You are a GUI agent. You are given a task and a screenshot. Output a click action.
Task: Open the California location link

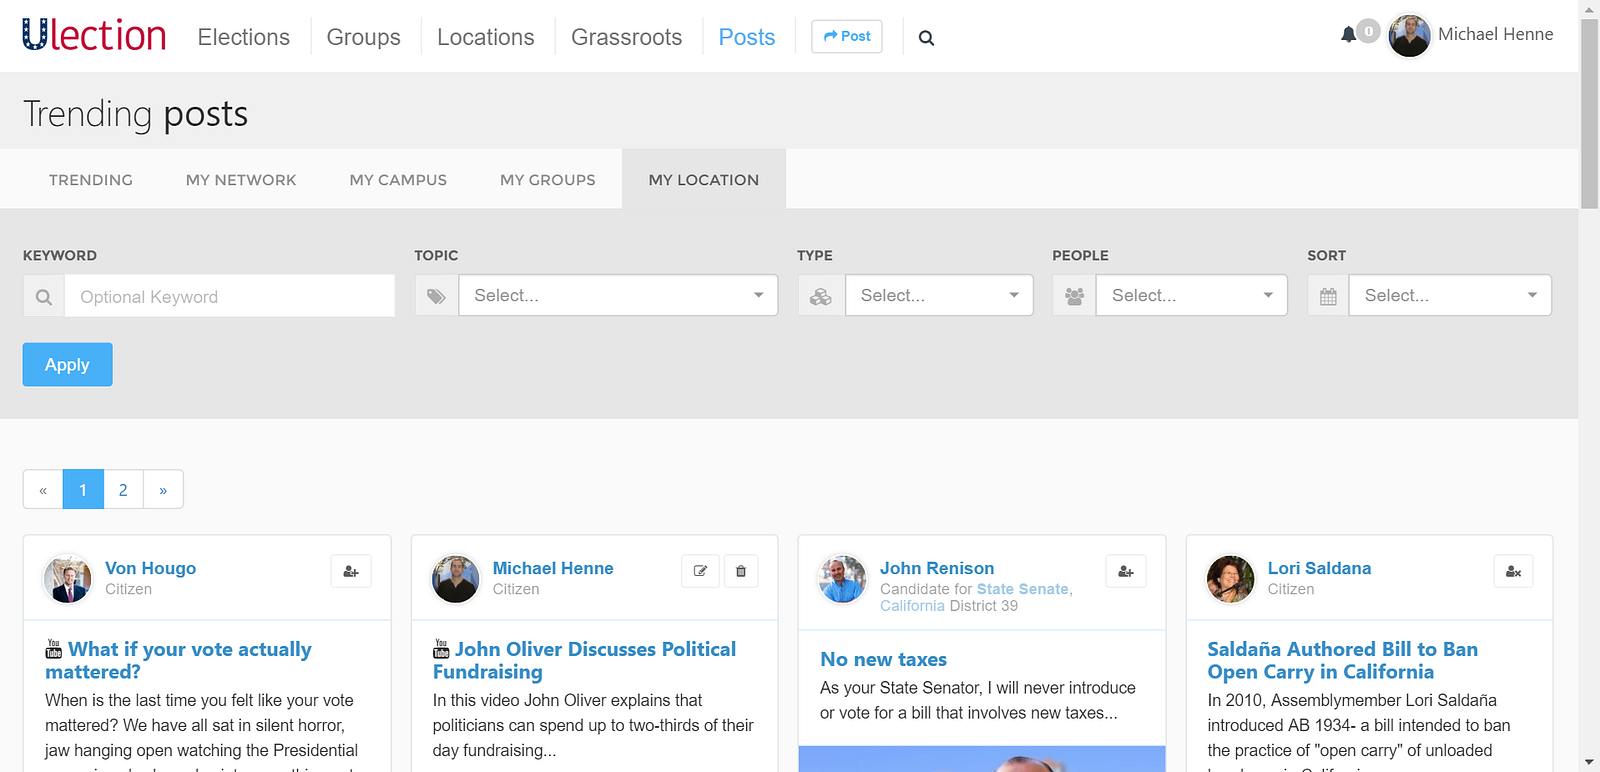pyautogui.click(x=912, y=606)
